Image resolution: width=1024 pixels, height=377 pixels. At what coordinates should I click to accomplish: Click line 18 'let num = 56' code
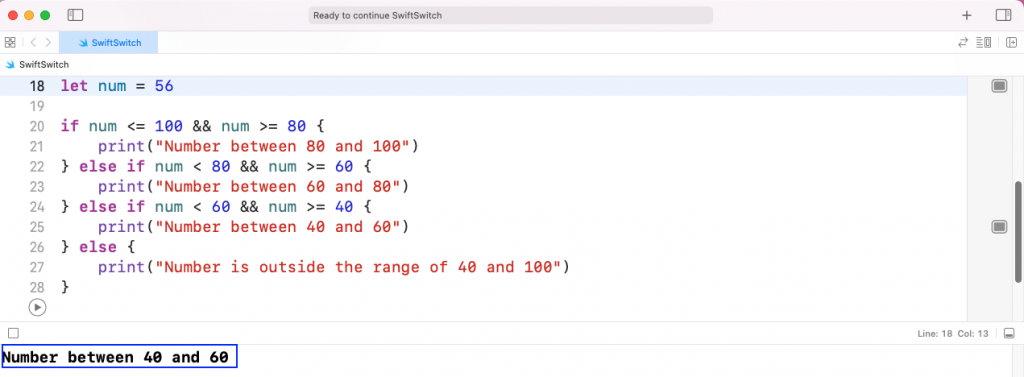click(117, 86)
